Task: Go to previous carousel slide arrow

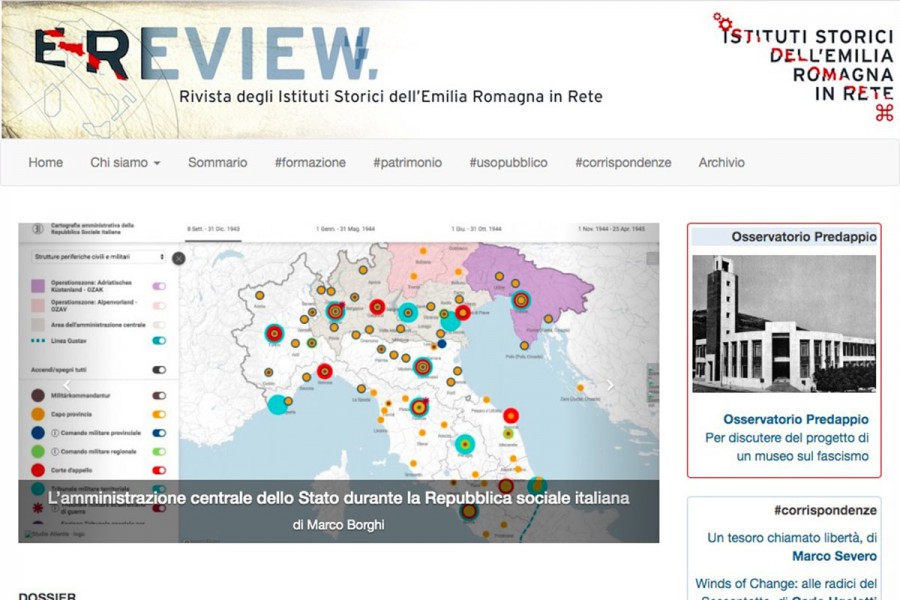Action: pos(67,385)
